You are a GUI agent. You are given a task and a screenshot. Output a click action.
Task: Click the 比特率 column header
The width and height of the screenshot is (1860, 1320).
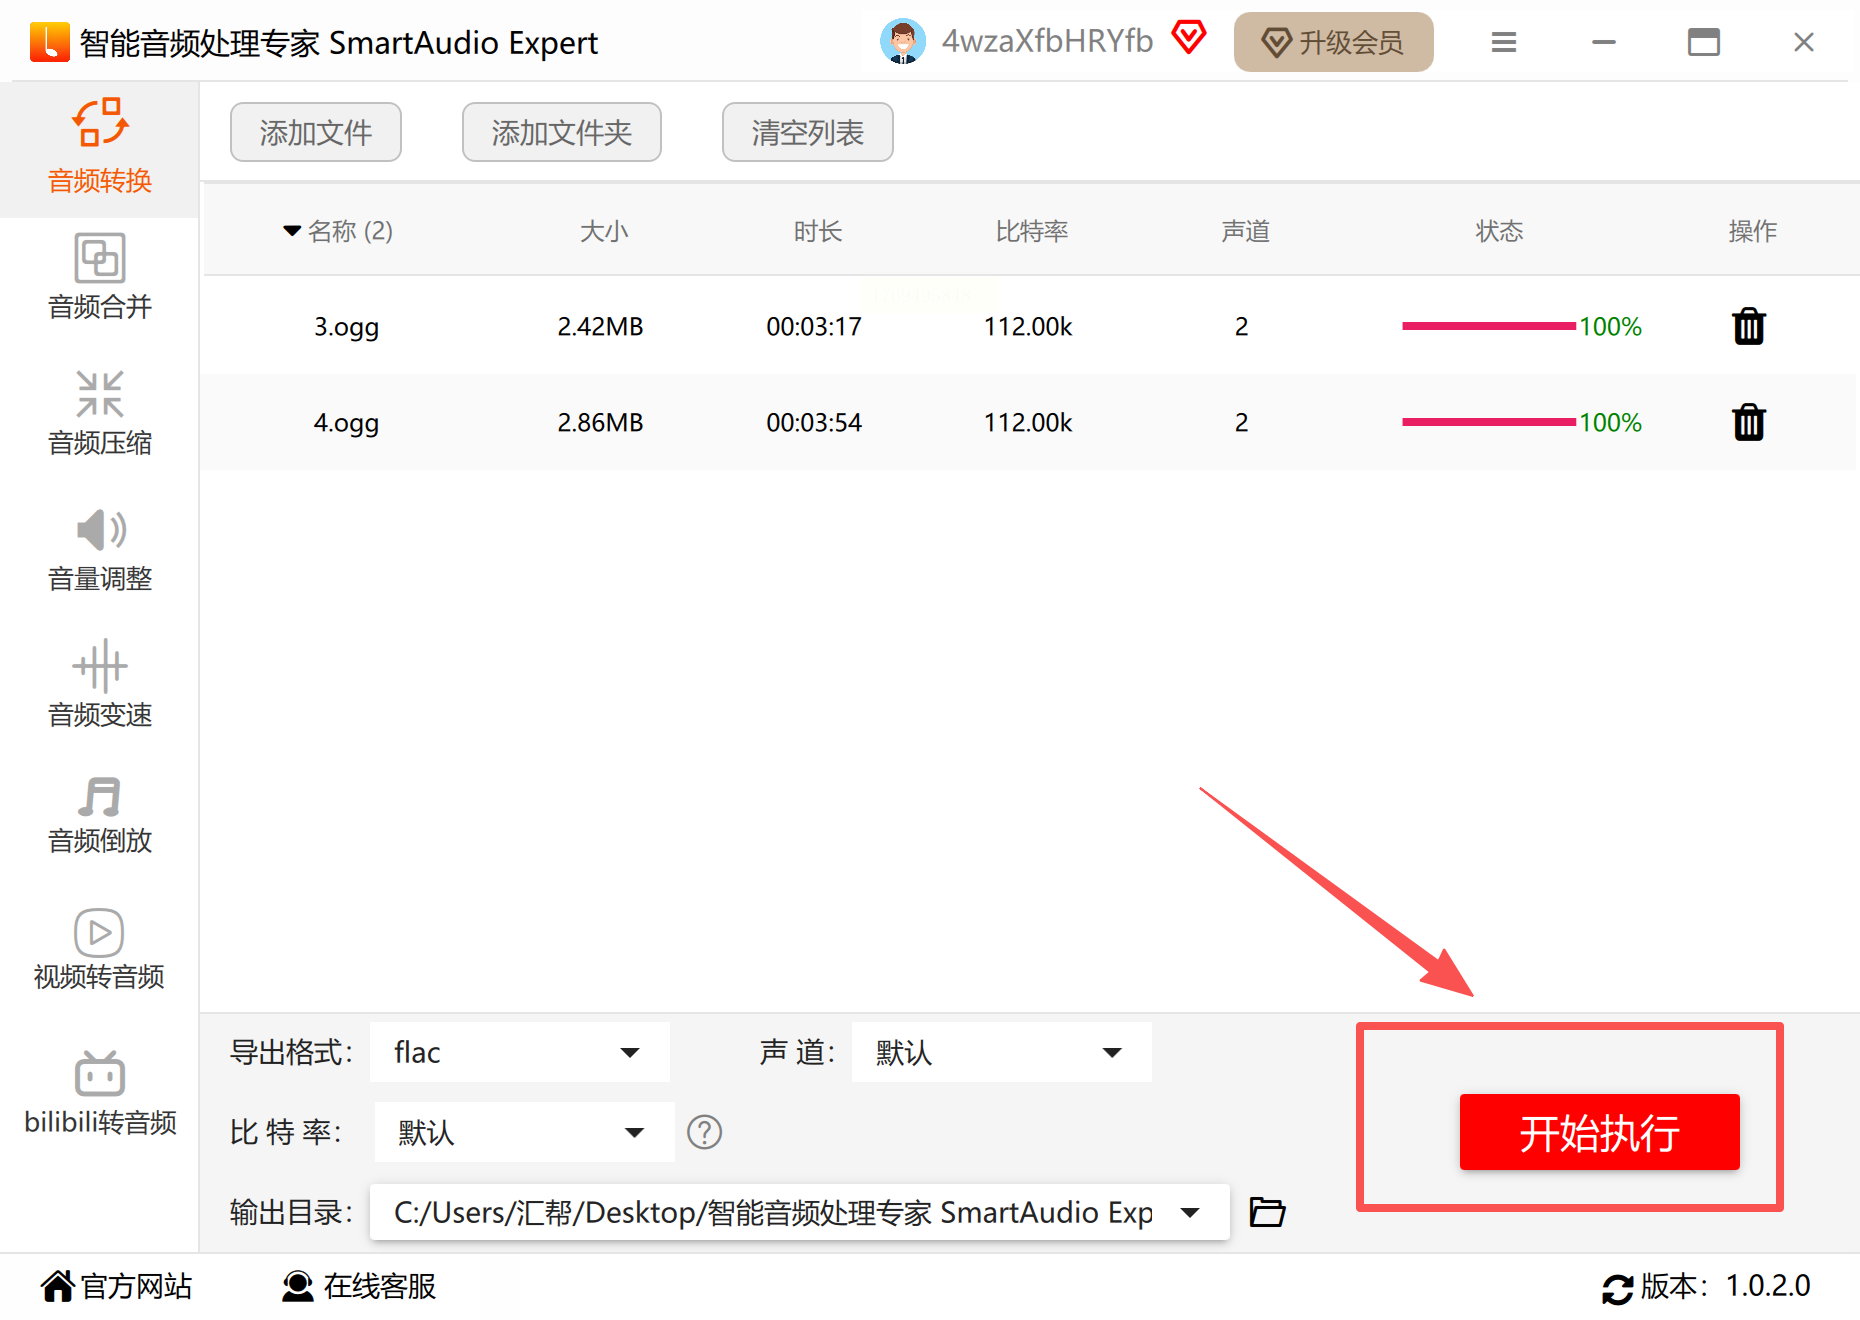click(1032, 231)
